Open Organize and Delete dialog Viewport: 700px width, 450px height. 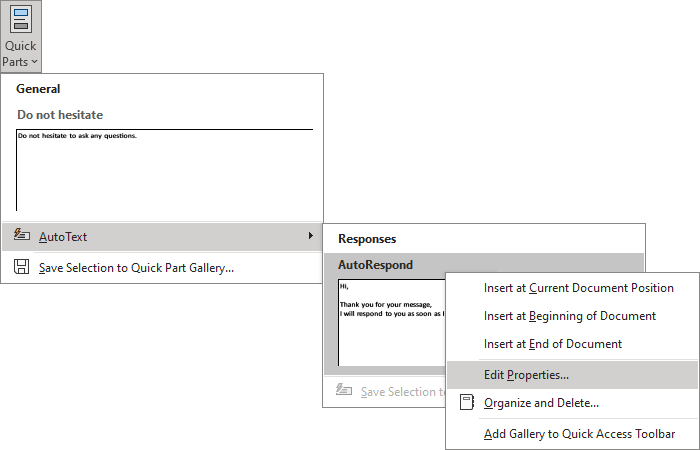coord(572,403)
